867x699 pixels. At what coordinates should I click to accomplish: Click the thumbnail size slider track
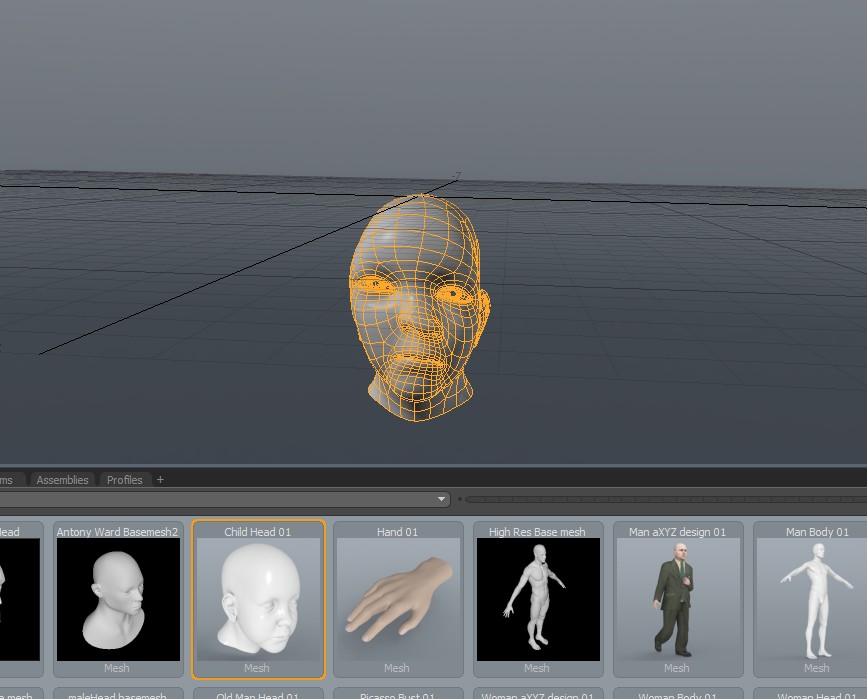(666, 500)
